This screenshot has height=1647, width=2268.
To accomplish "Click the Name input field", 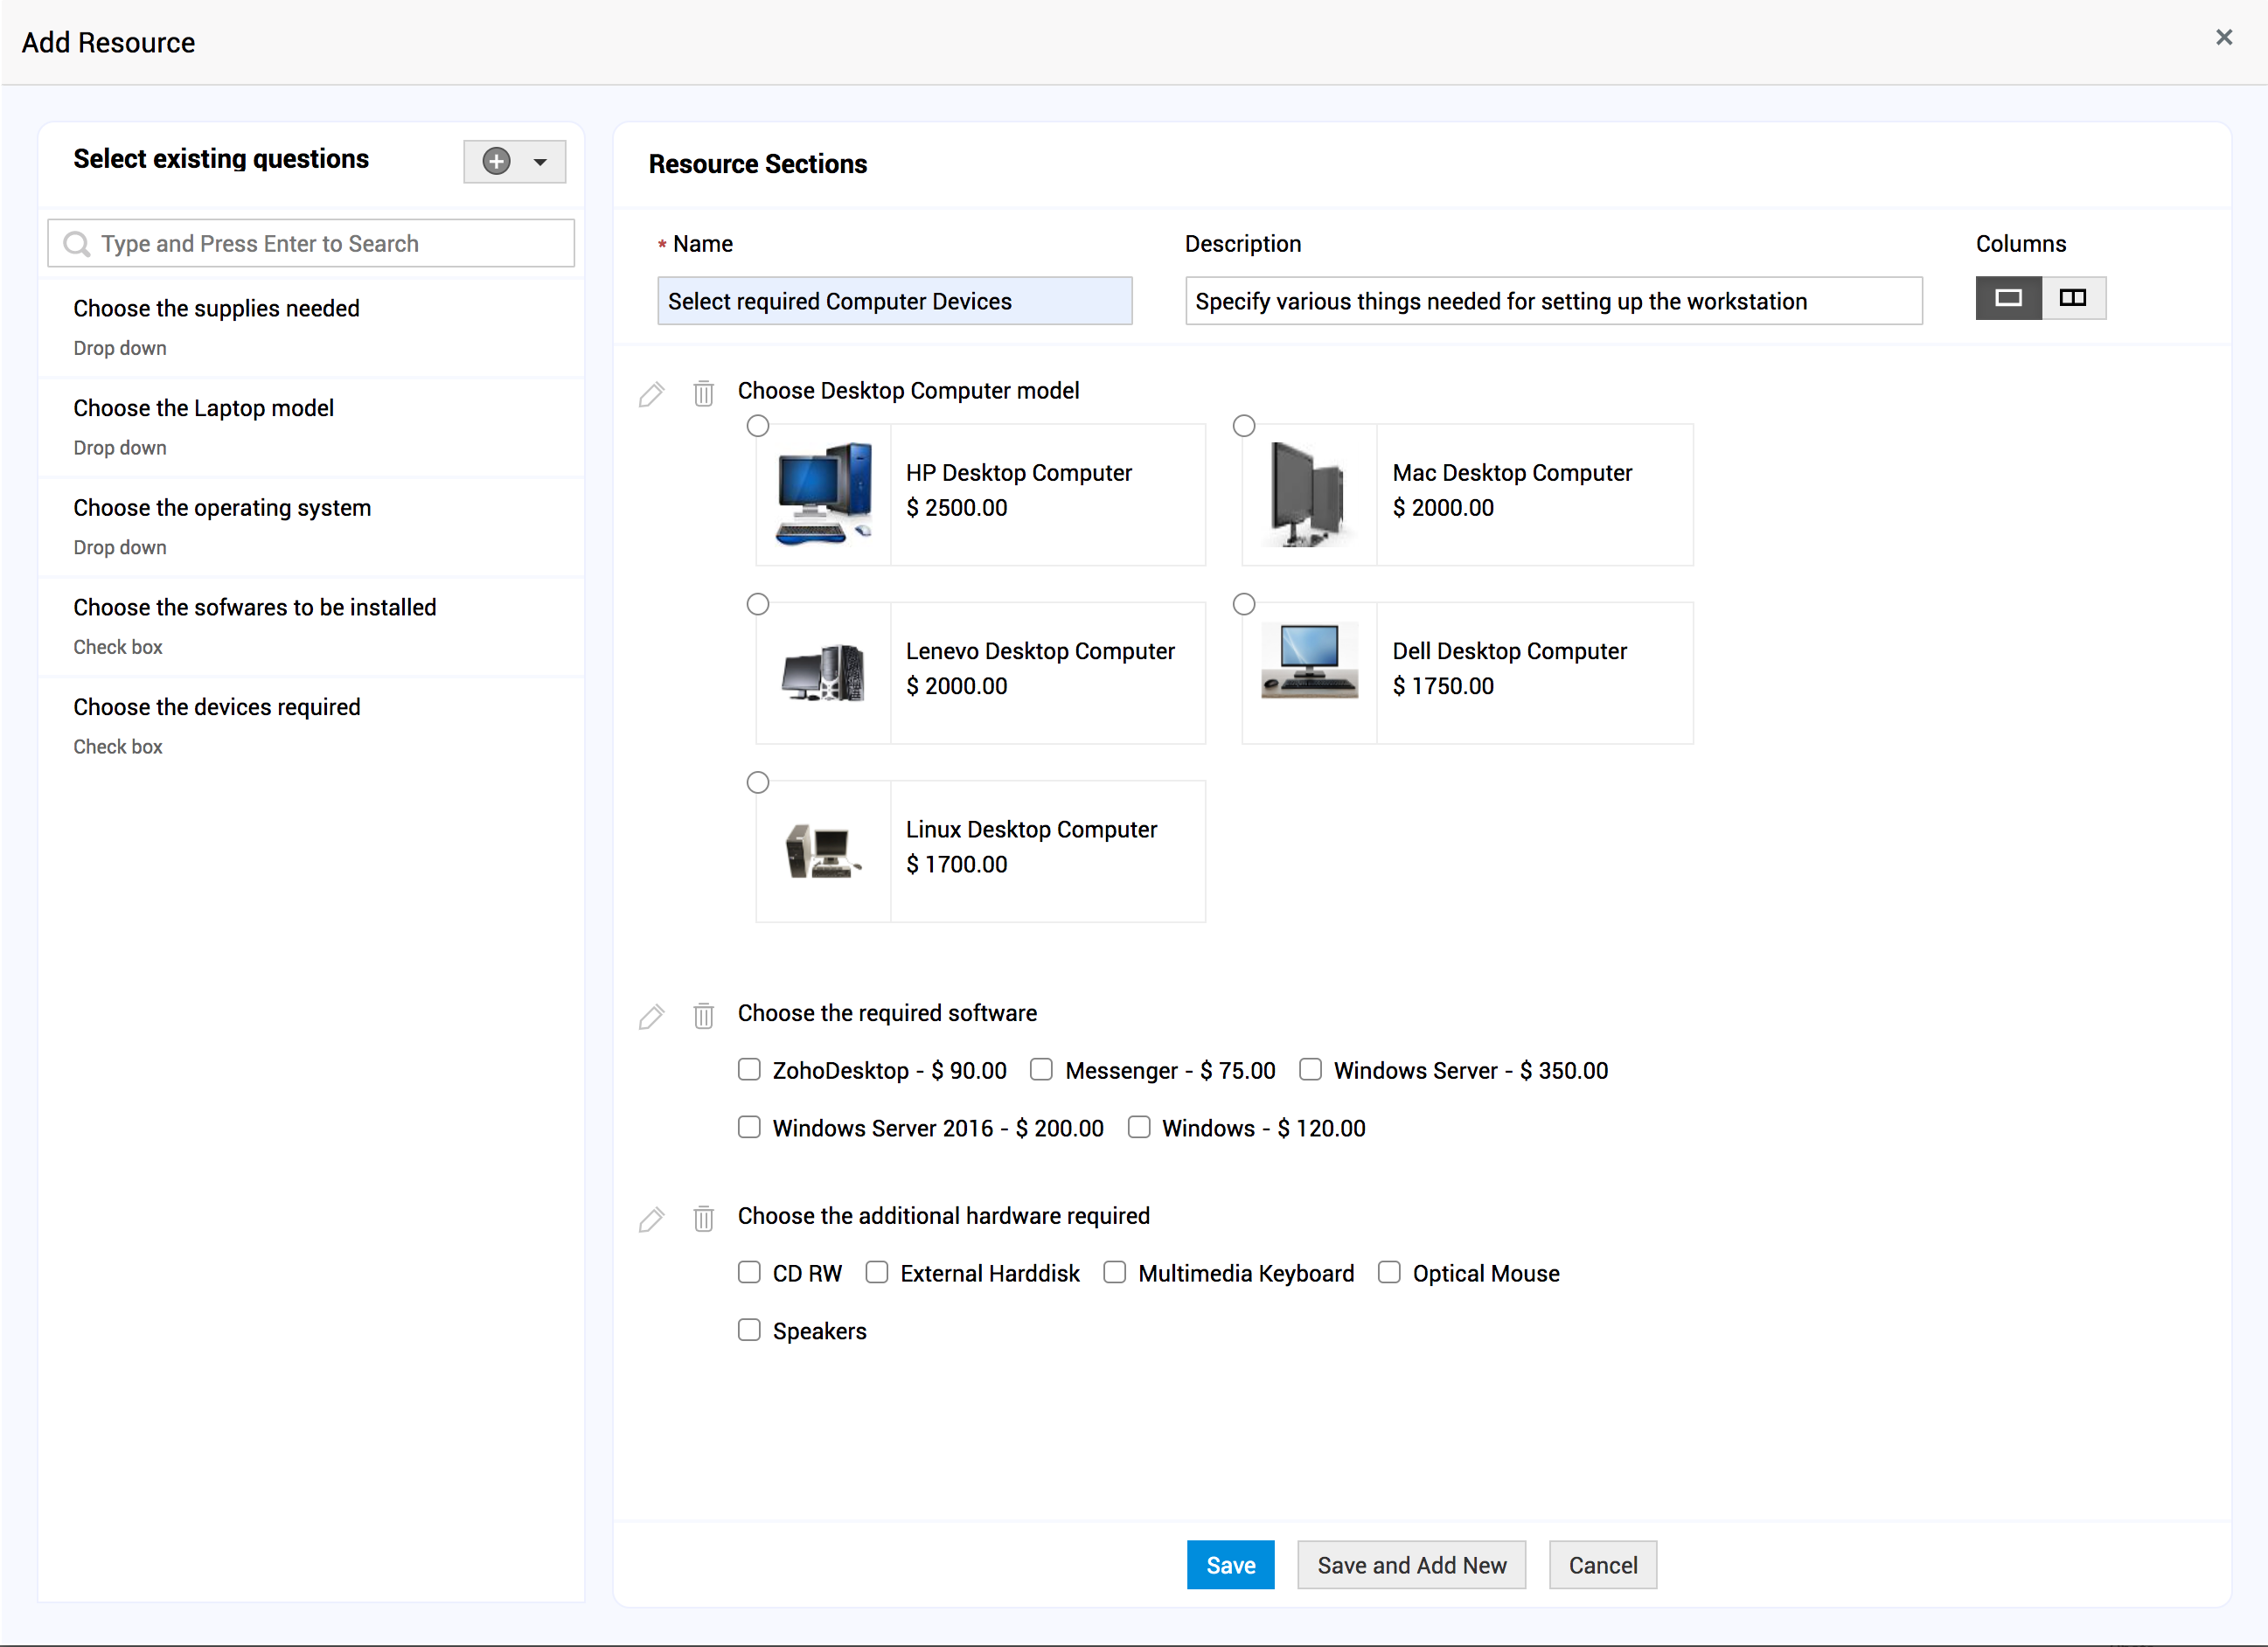I will click(895, 301).
